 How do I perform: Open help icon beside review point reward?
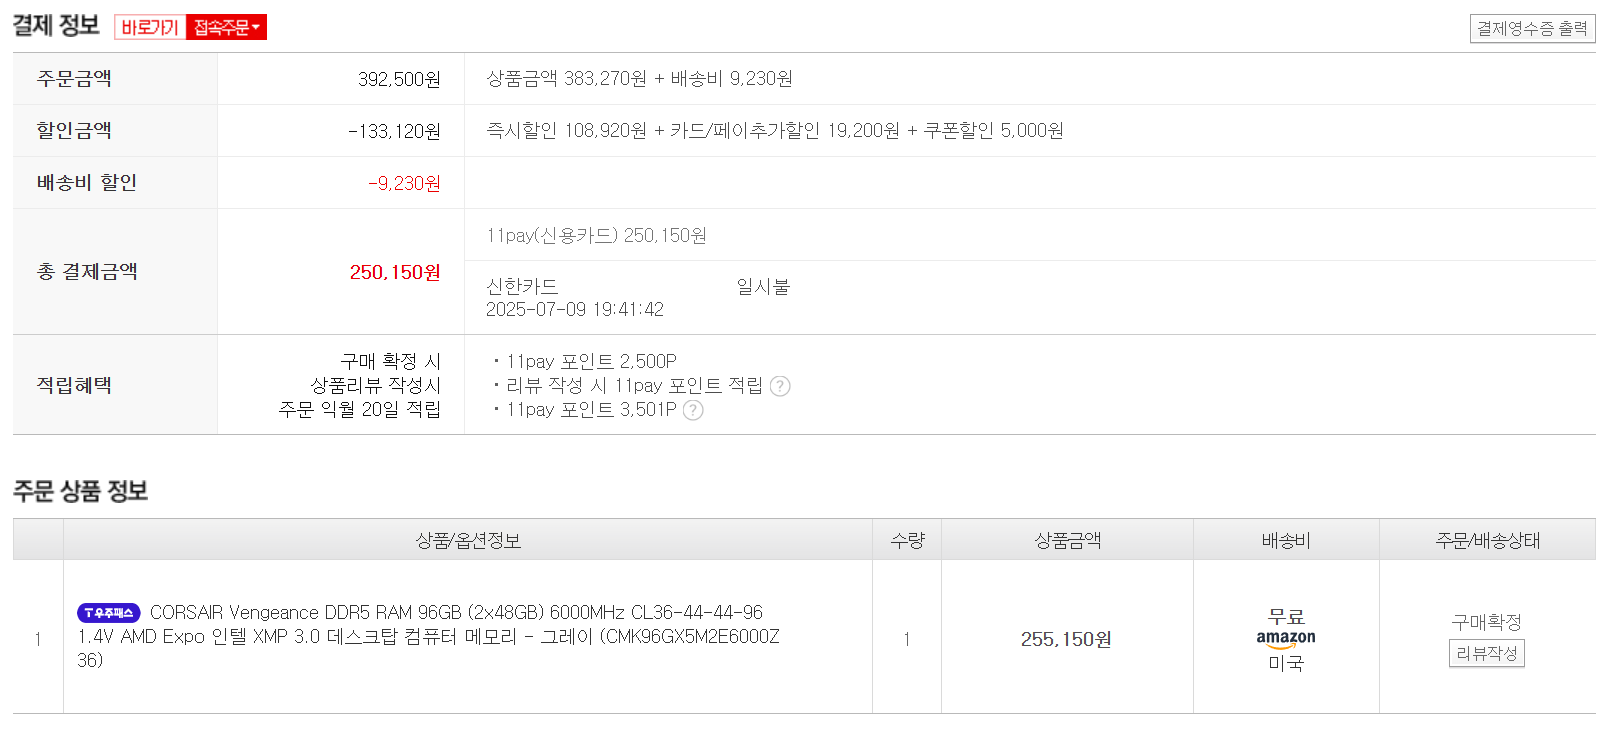pos(780,386)
